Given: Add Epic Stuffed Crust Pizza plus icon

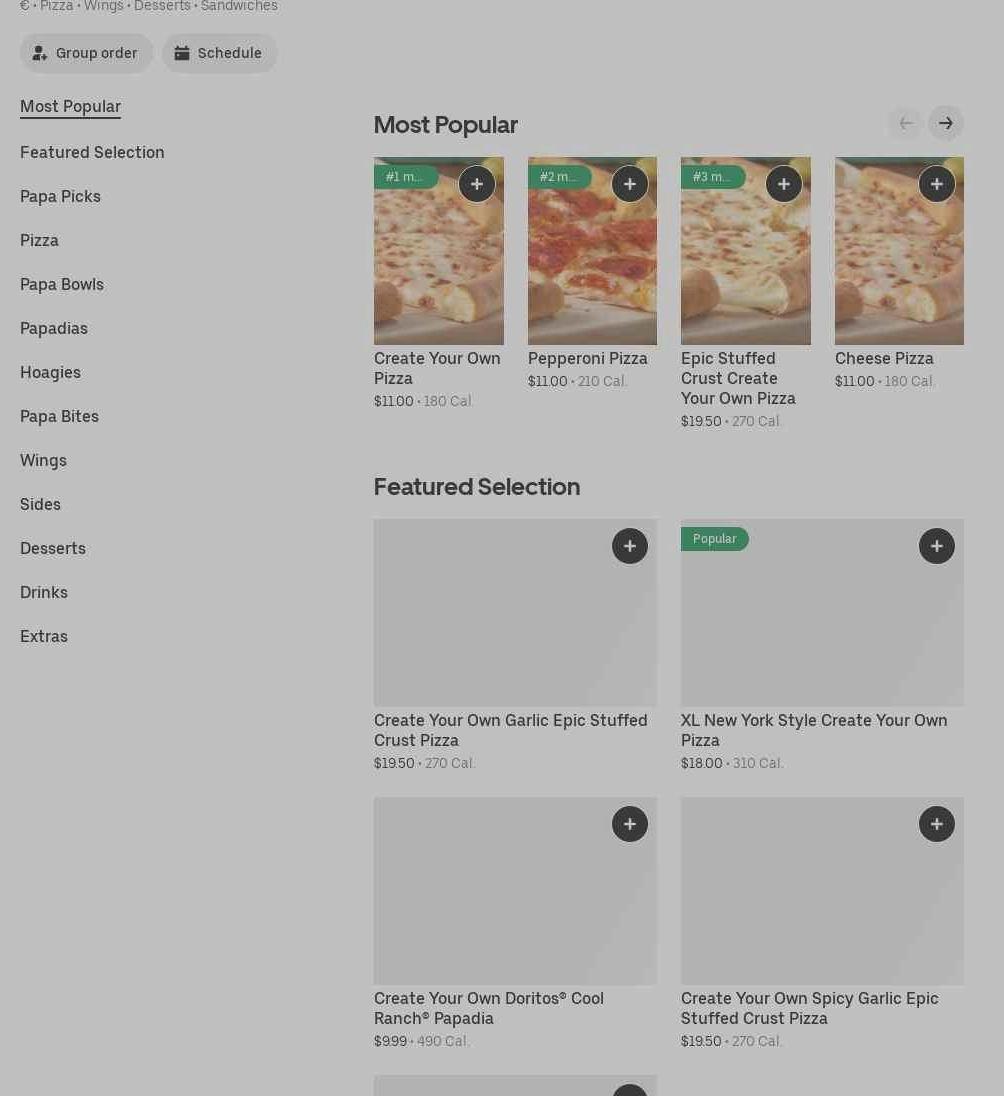Looking at the screenshot, I should pos(784,184).
